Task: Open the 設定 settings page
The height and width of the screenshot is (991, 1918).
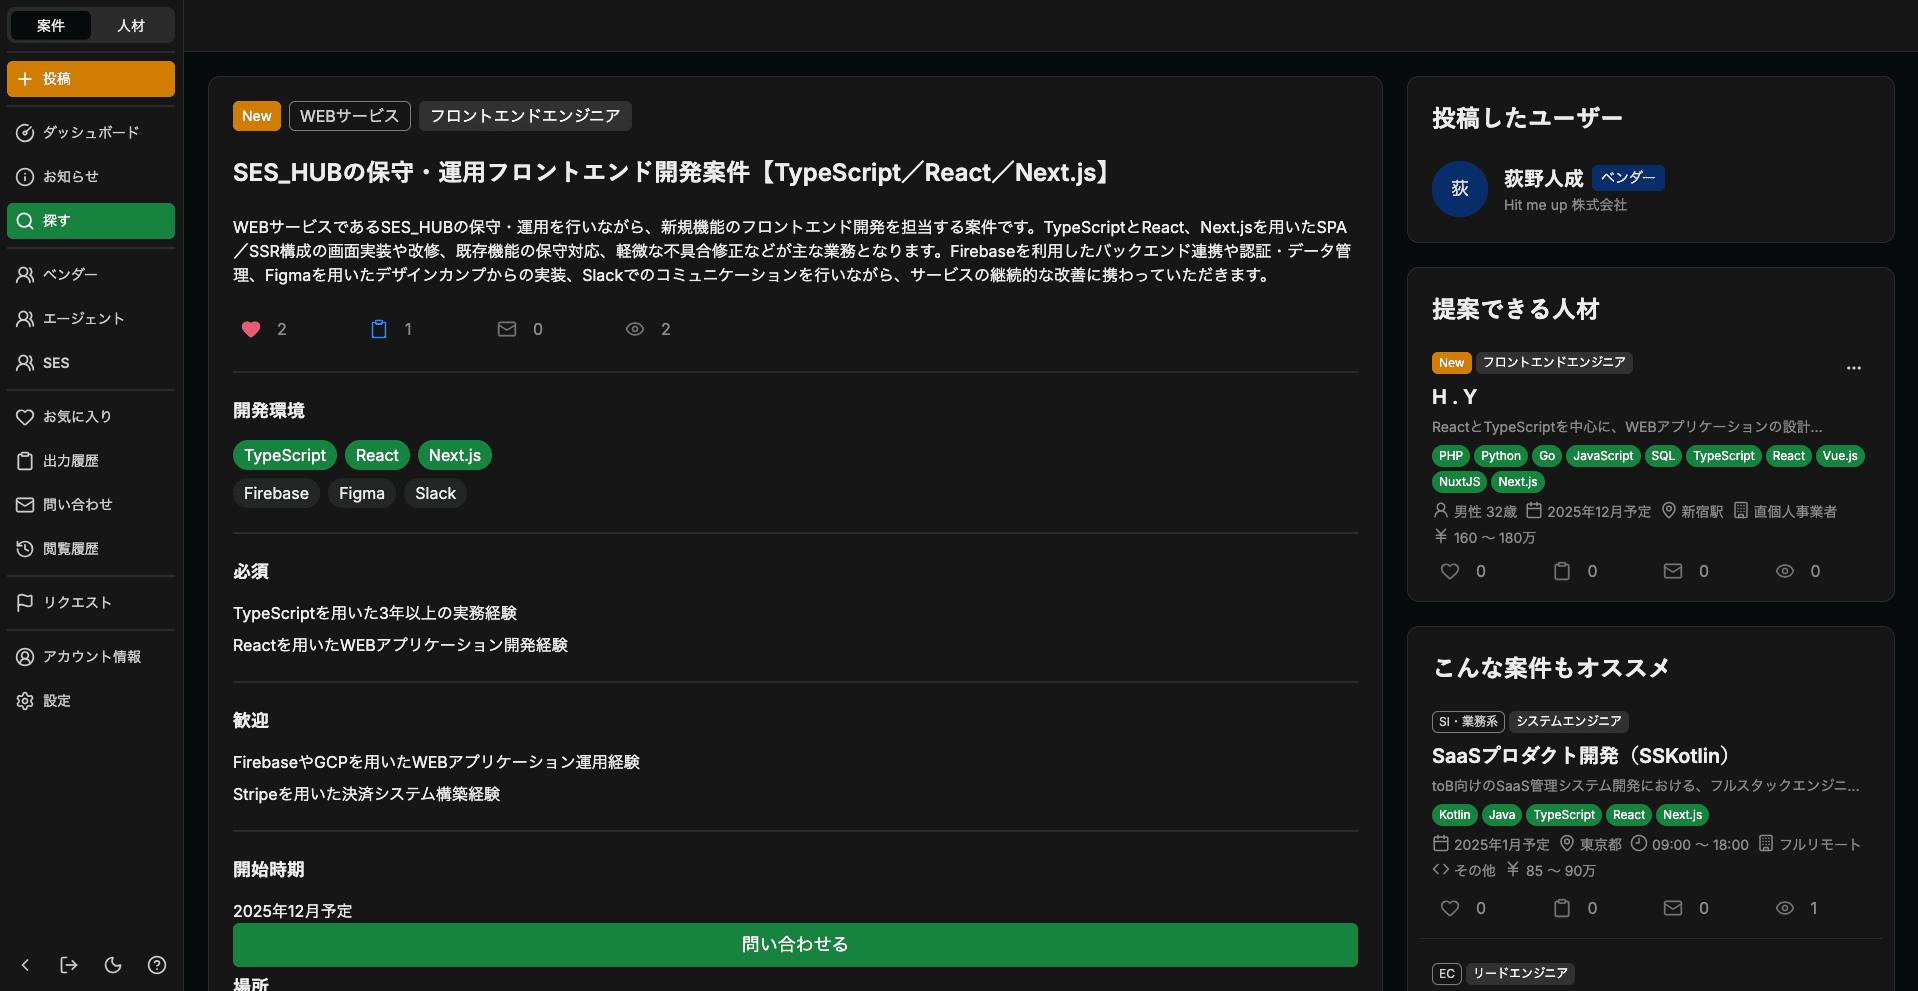Action: coord(55,700)
